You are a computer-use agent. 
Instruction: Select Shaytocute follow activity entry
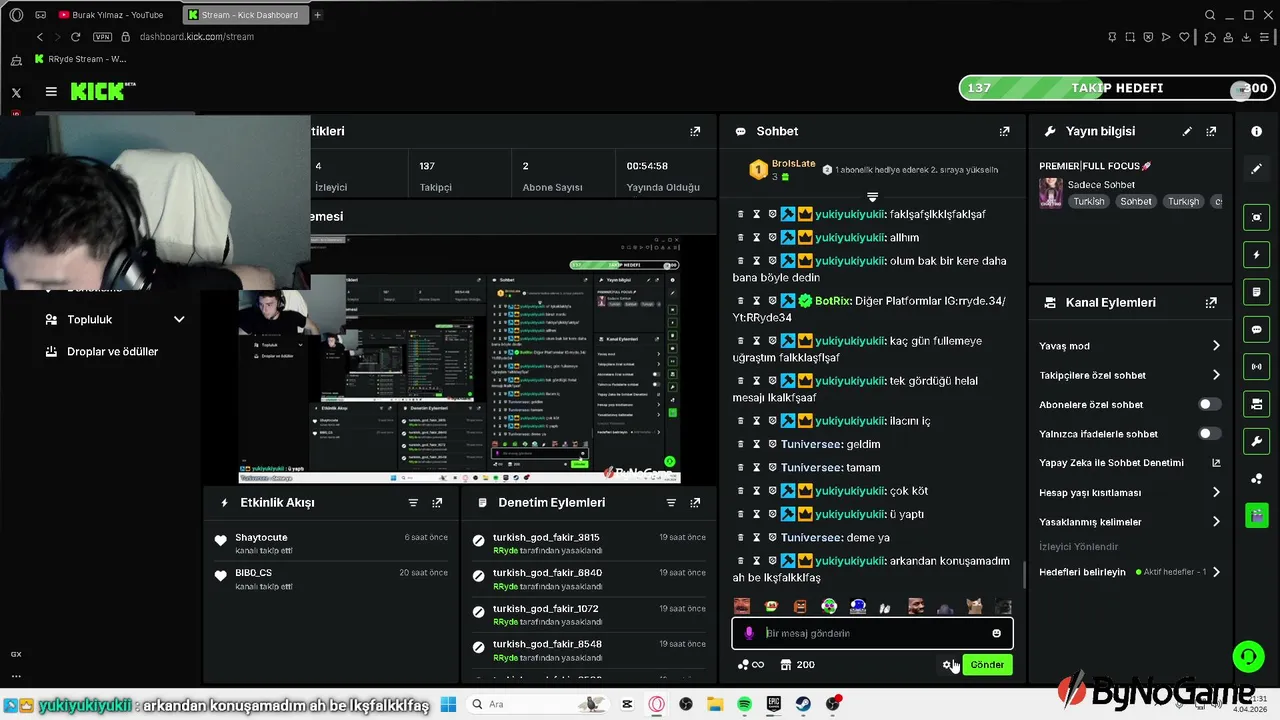[332, 544]
